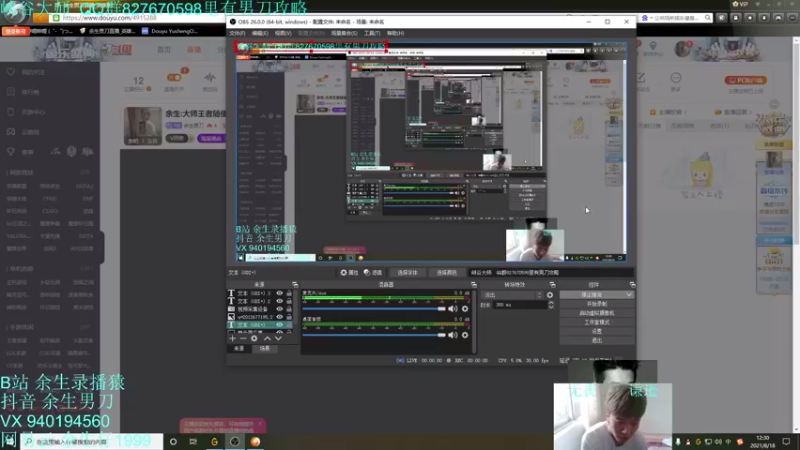800x450 pixels.
Task: Click the transition duration stepper arrows
Action: click(x=551, y=305)
